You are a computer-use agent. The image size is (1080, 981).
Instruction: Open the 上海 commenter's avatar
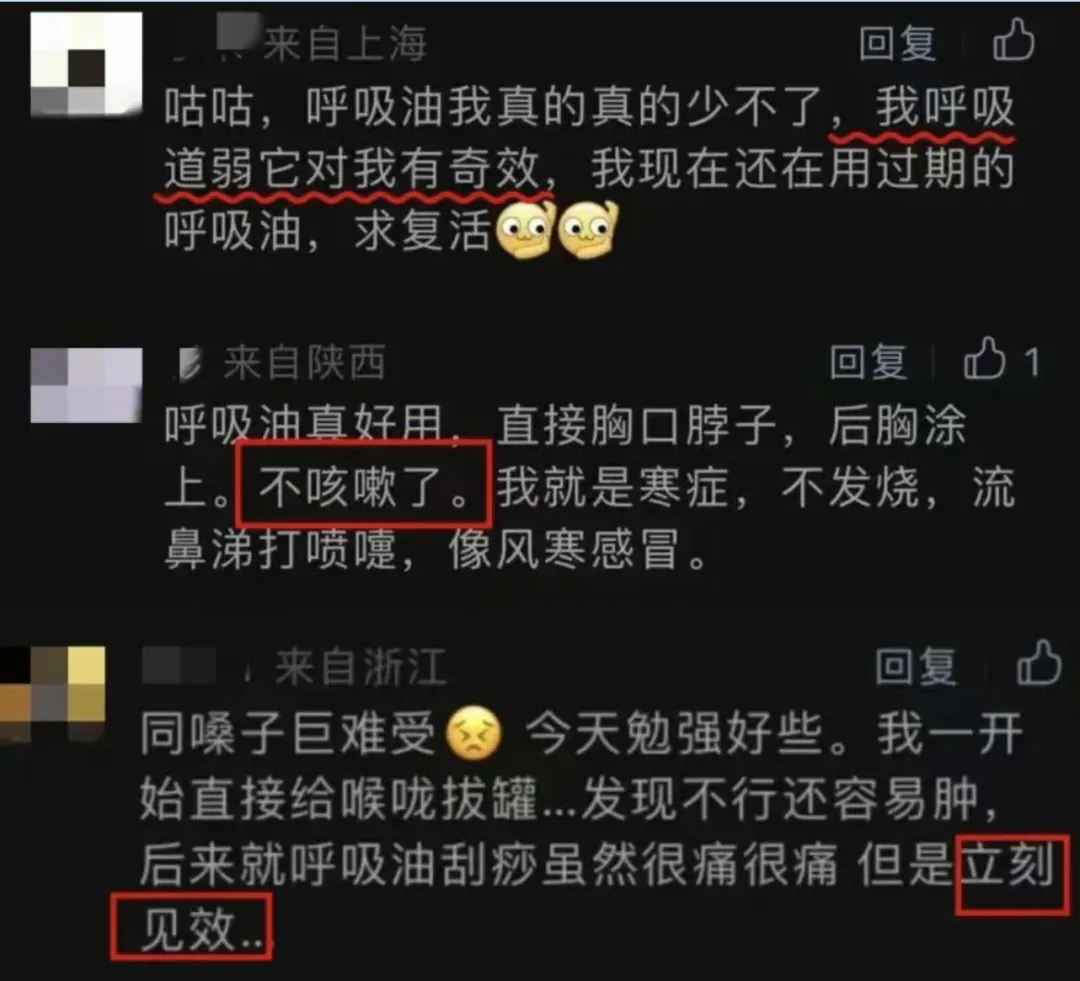86,63
